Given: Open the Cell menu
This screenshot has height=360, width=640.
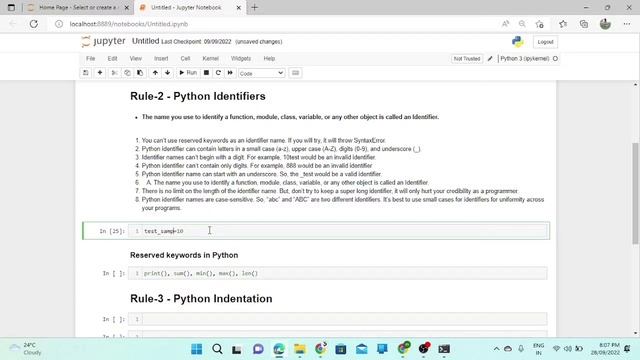Looking at the screenshot, I should click(185, 58).
